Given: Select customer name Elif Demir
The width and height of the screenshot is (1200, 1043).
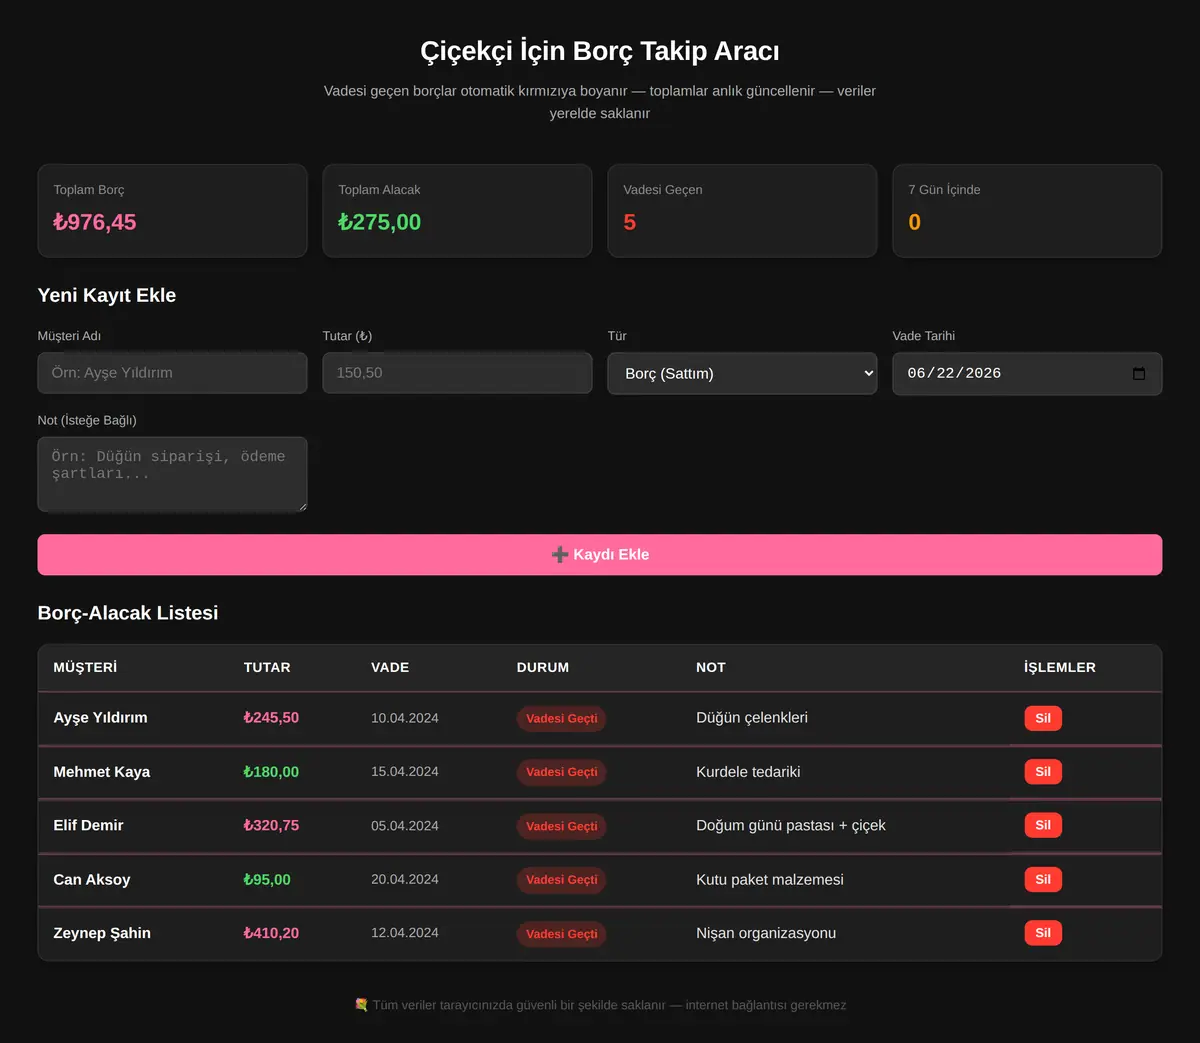Looking at the screenshot, I should point(88,825).
